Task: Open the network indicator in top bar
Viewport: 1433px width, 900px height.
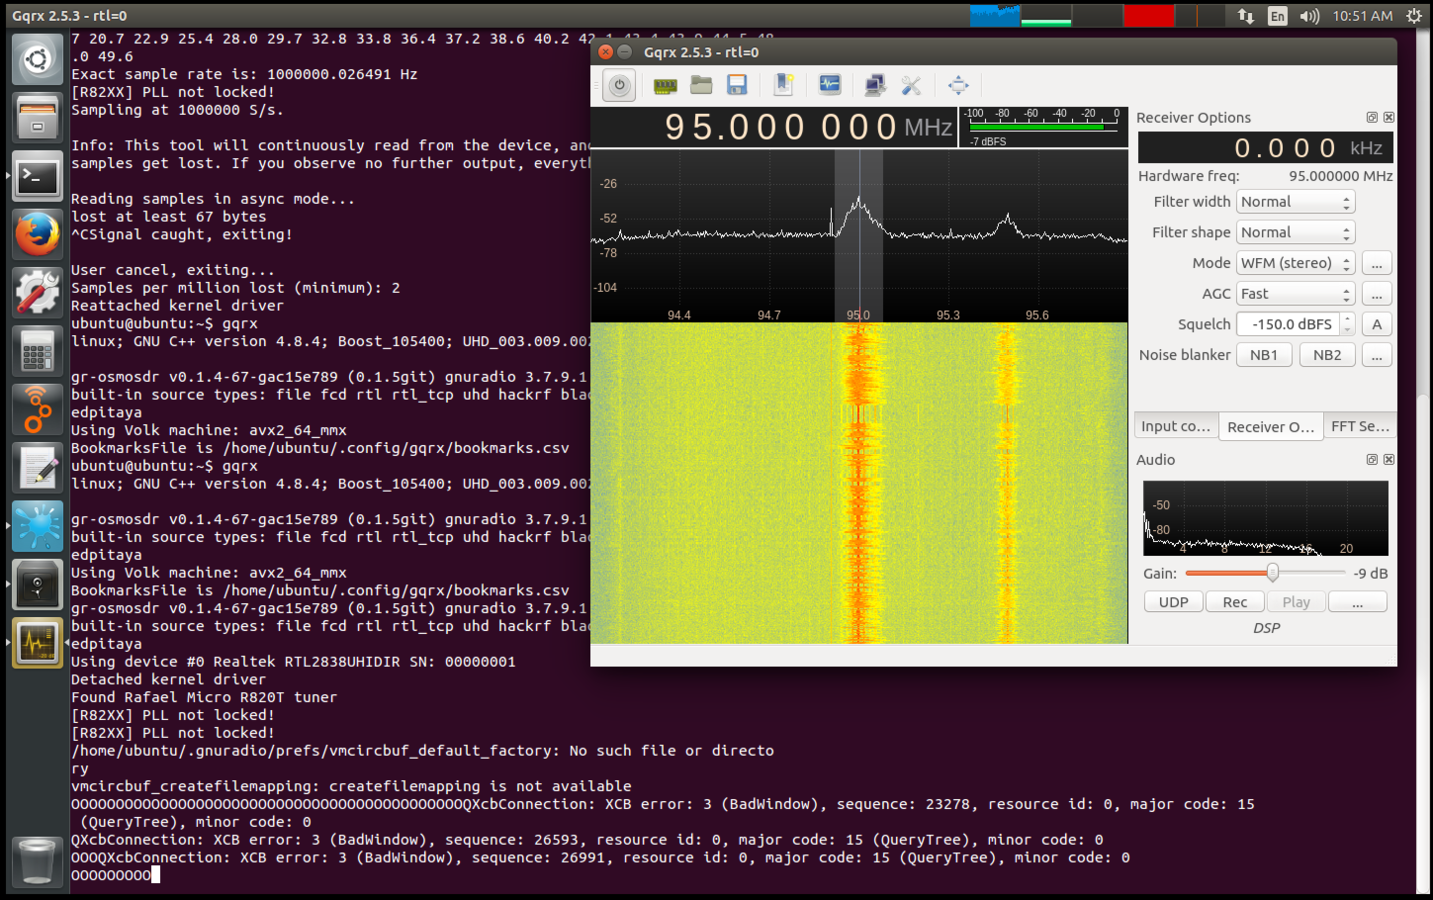Action: 1246,16
